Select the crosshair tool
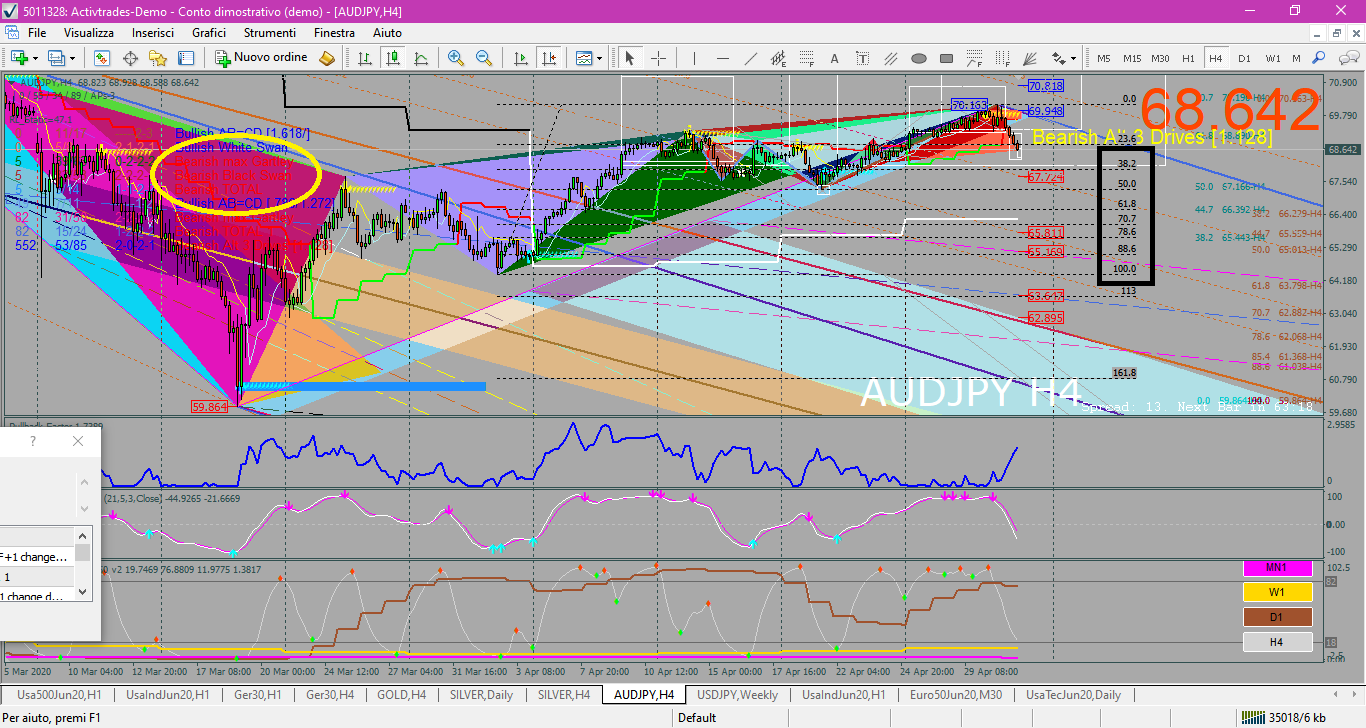The image size is (1366, 728). (x=658, y=58)
